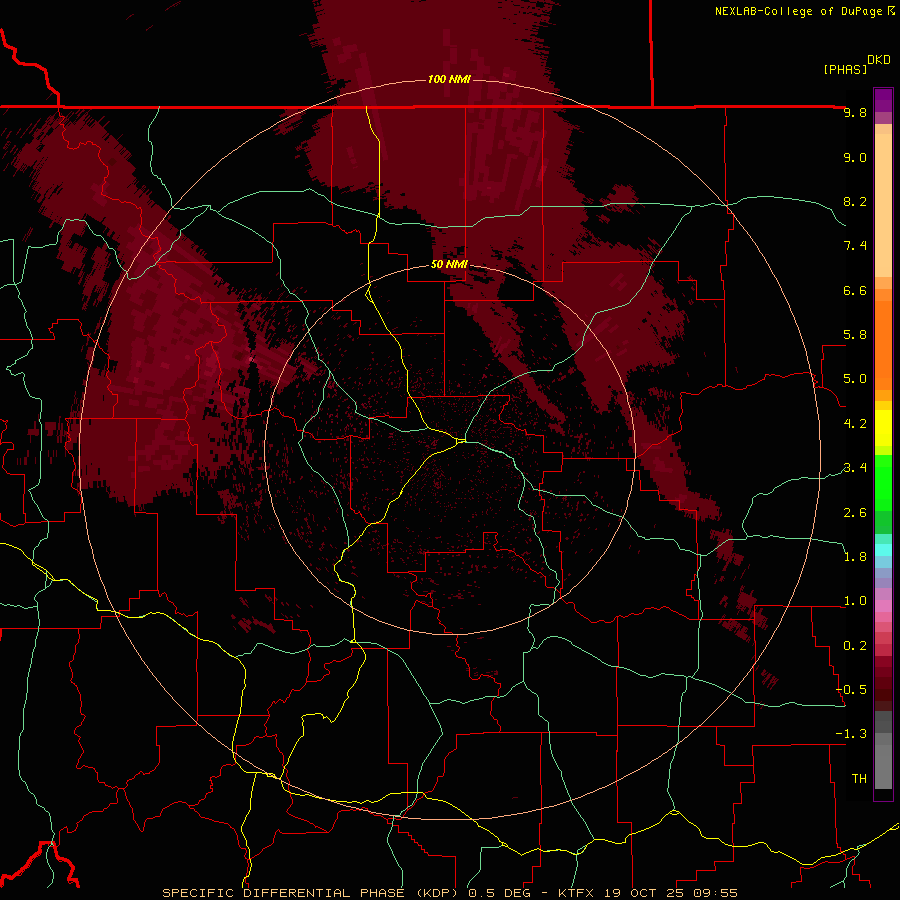Click the -0.5 scale value
This screenshot has height=900, width=900.
click(851, 690)
